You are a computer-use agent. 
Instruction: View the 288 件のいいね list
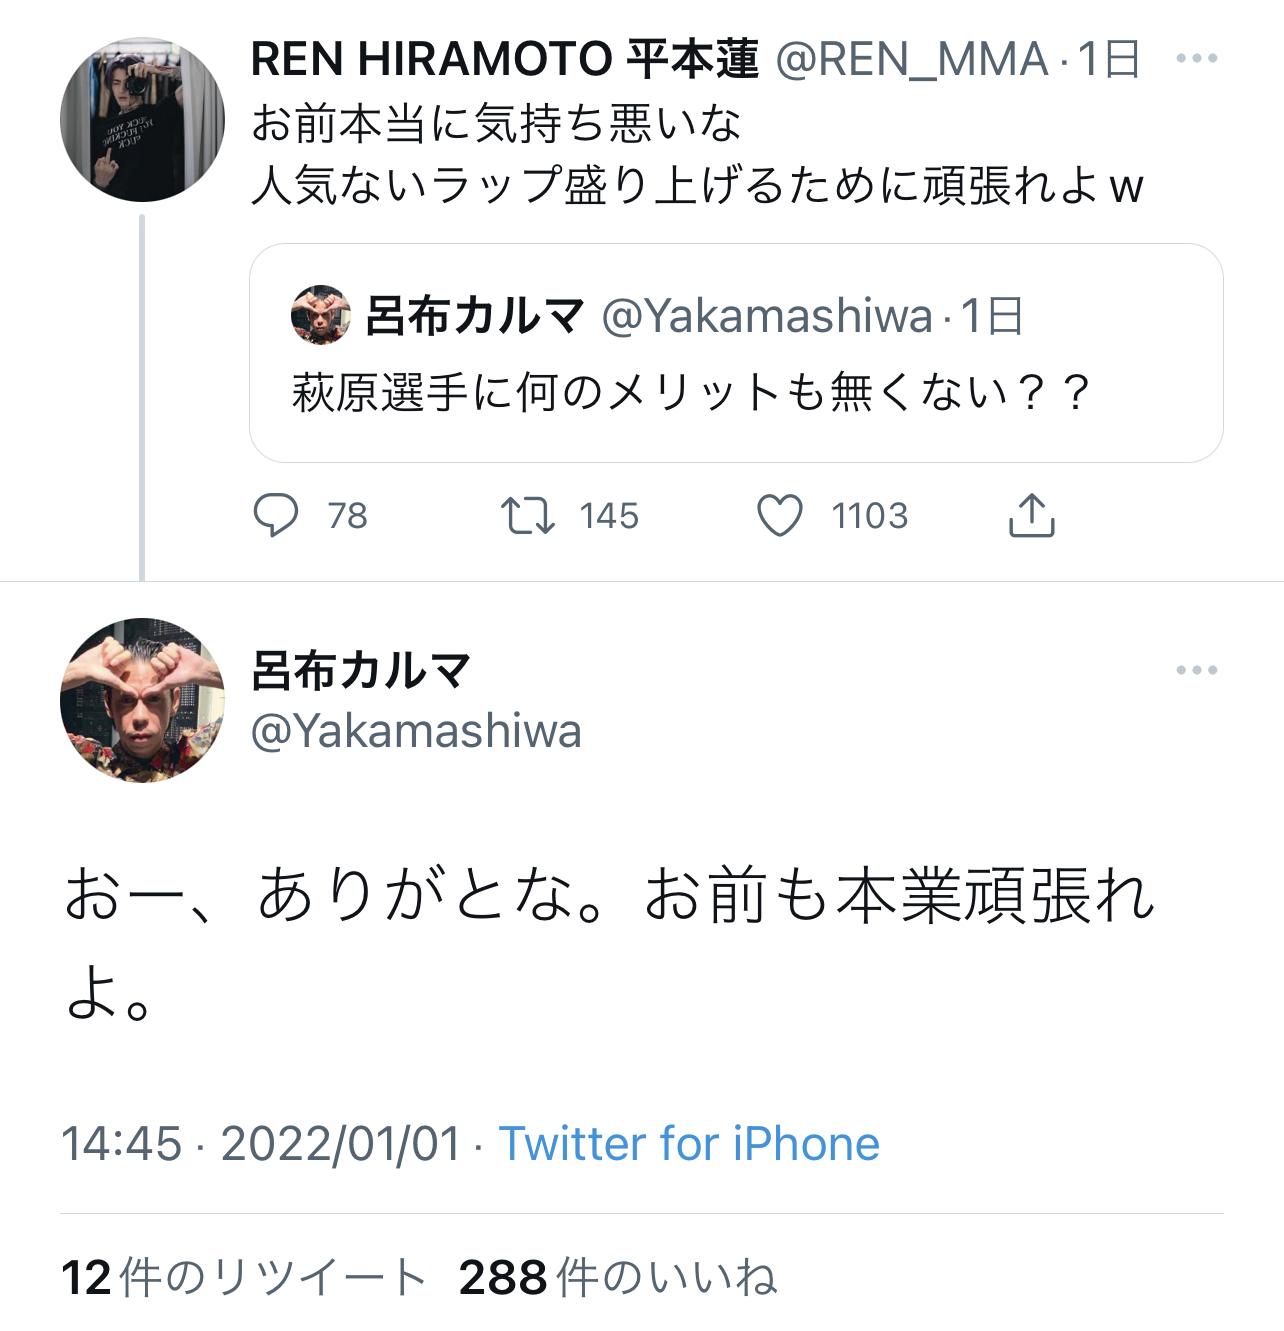click(x=617, y=1277)
